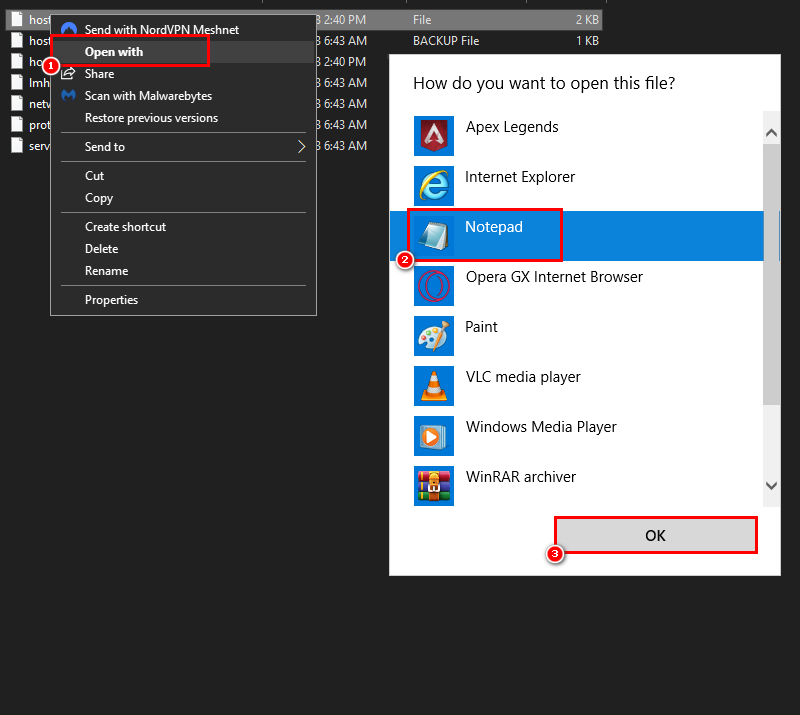
Task: Select Scan with Malwarebytes
Action: click(x=184, y=95)
